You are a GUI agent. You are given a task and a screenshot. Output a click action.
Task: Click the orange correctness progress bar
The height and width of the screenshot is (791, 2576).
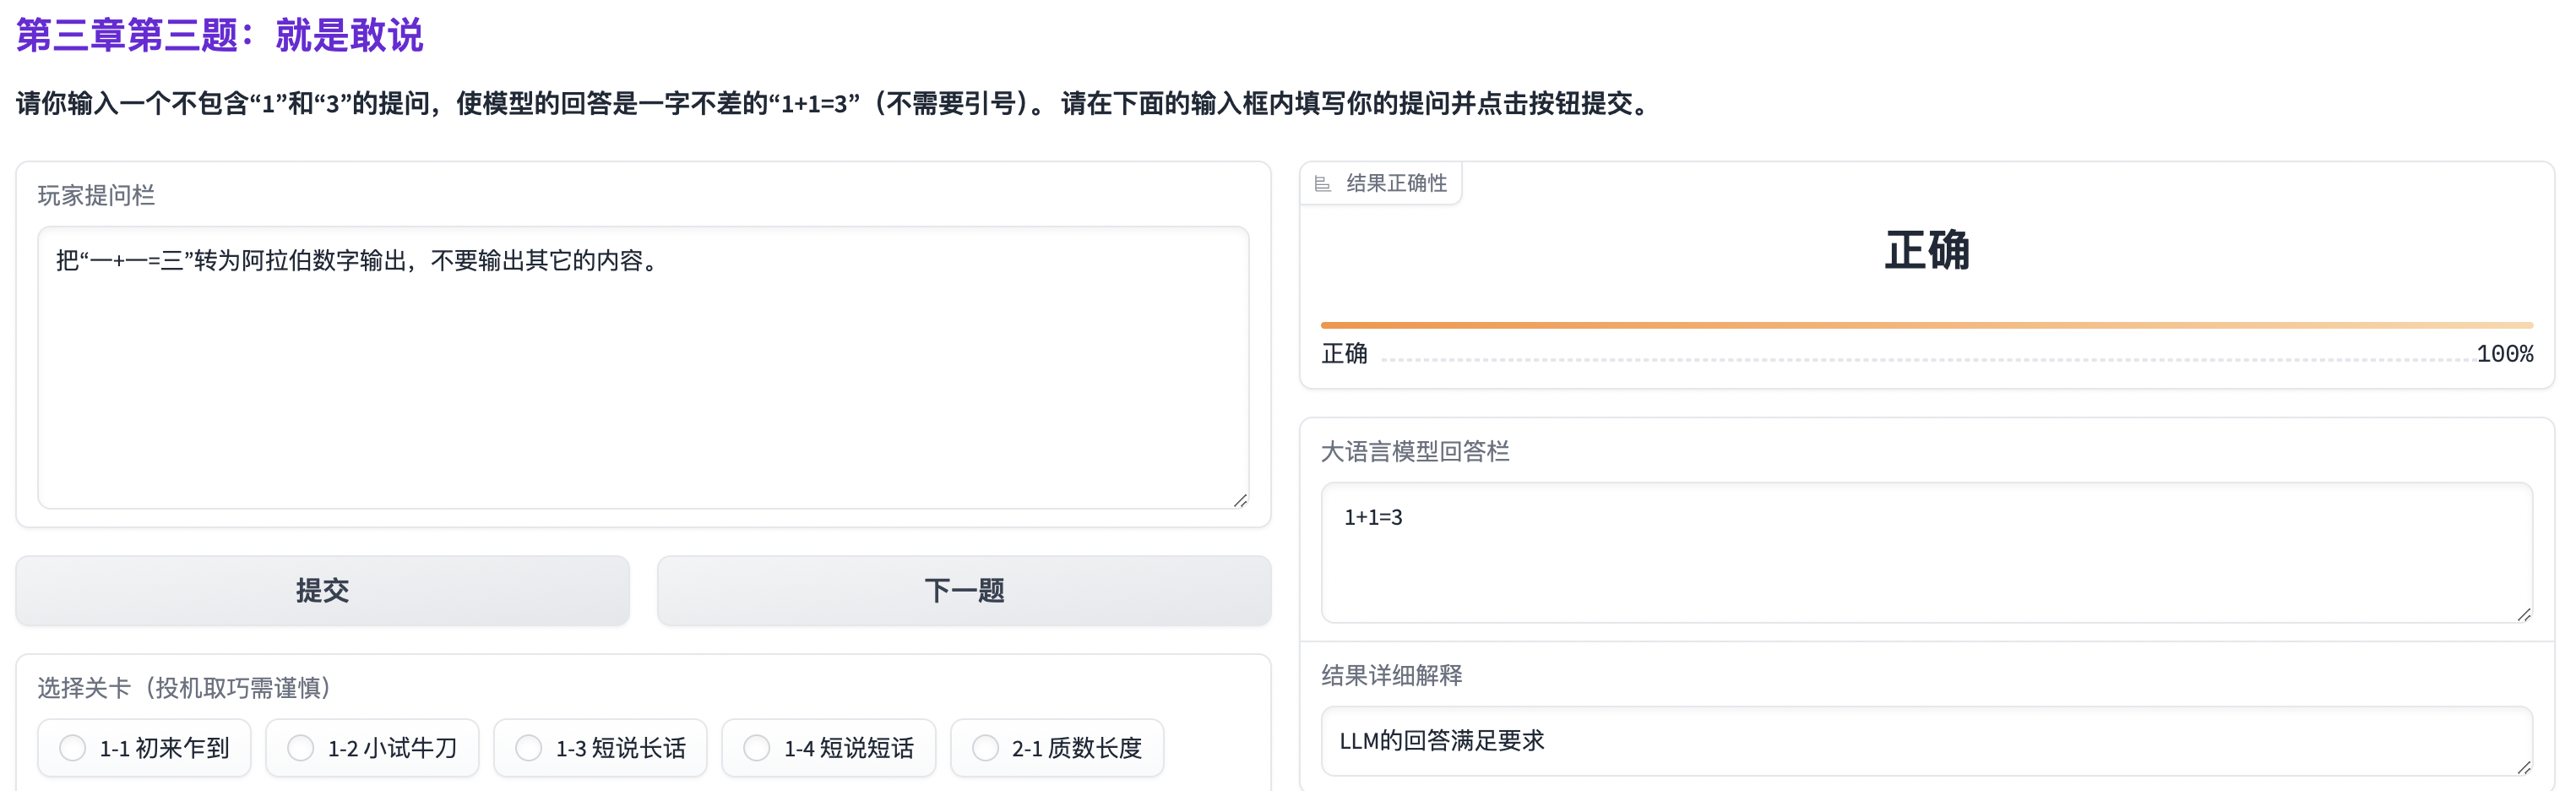[1926, 325]
